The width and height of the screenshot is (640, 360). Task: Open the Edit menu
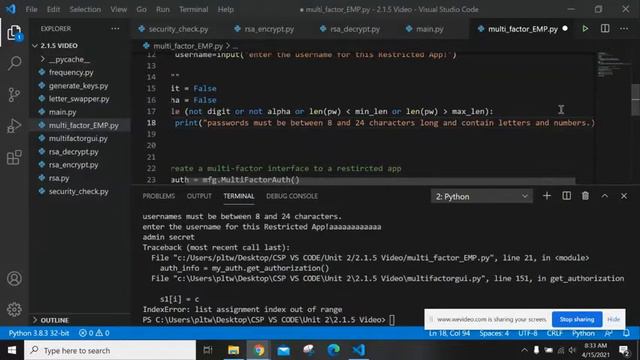[x=53, y=9]
